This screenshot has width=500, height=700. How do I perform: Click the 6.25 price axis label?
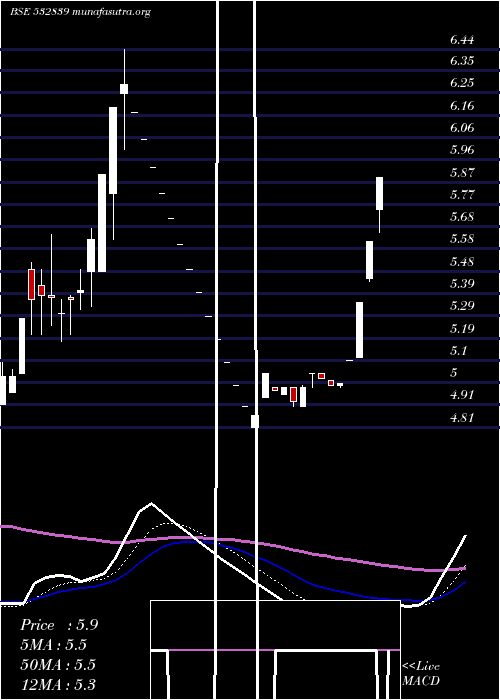(462, 83)
